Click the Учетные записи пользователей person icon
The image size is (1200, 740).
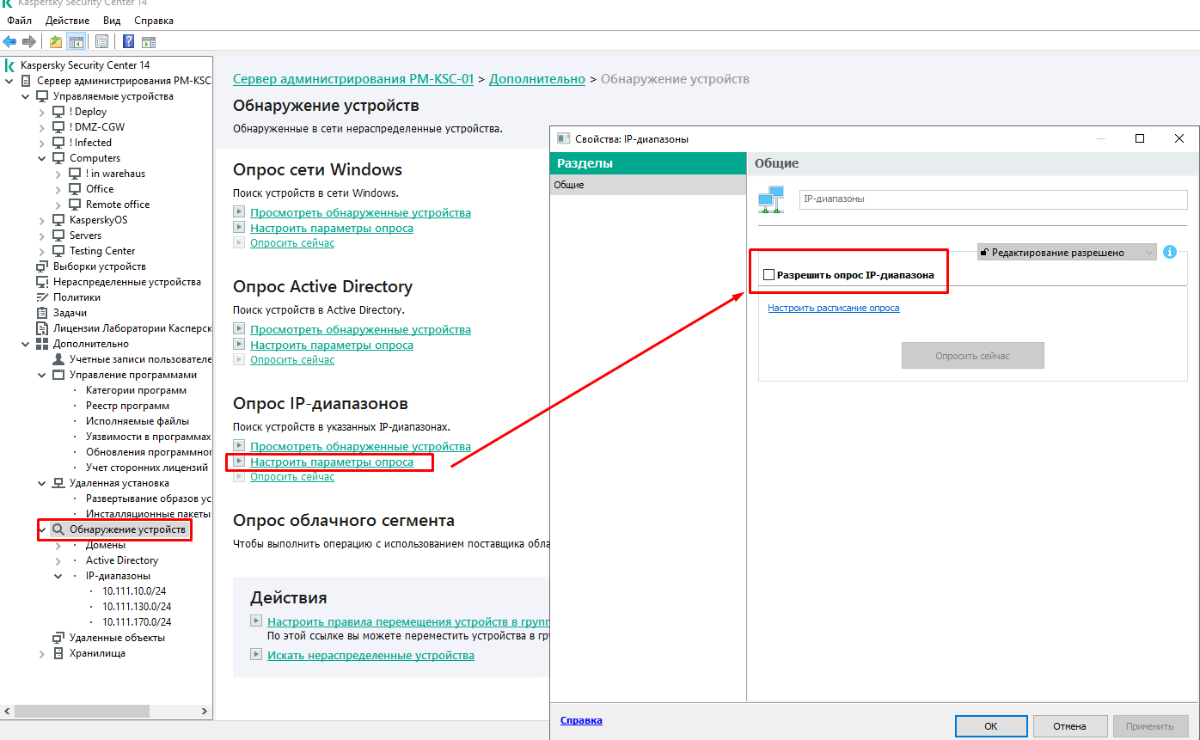[x=58, y=359]
